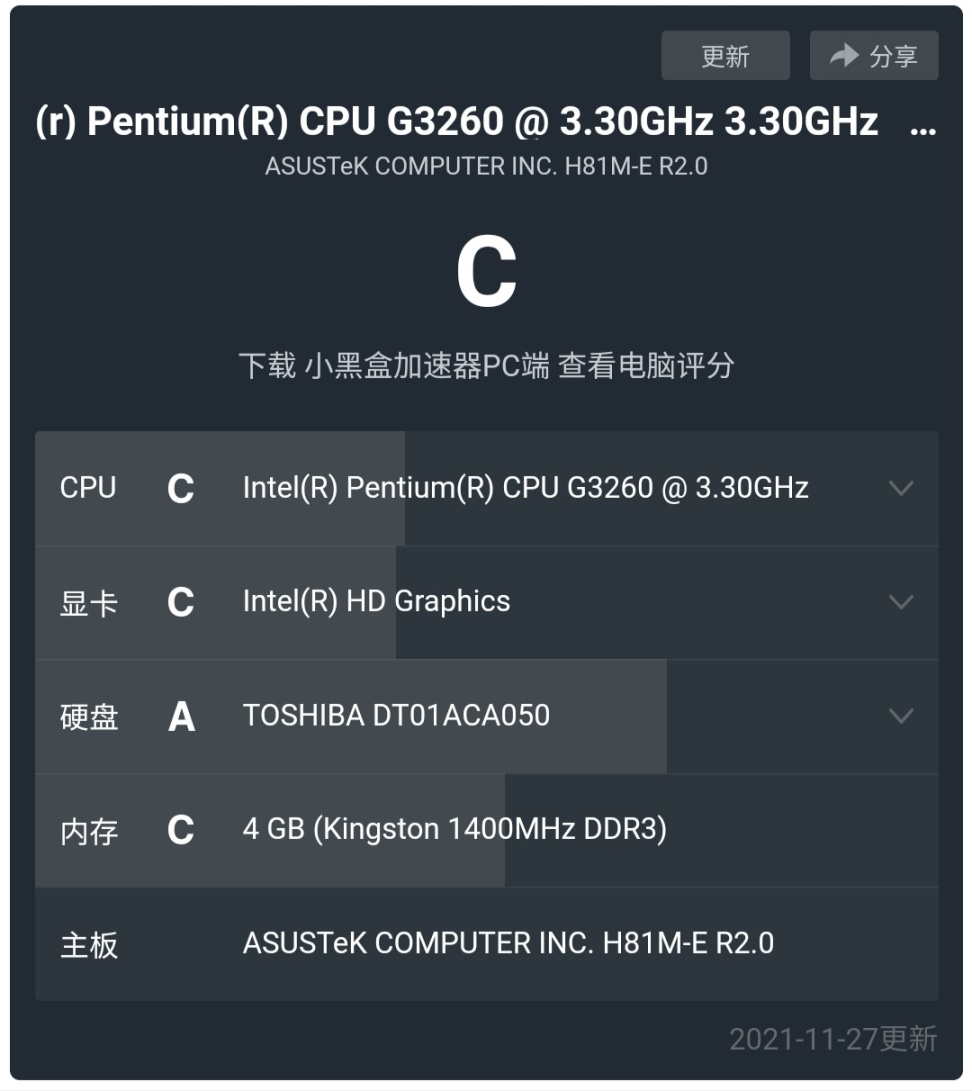Select the 4 GB Kingston memory row
Image resolution: width=972 pixels, height=1091 pixels.
click(x=454, y=830)
